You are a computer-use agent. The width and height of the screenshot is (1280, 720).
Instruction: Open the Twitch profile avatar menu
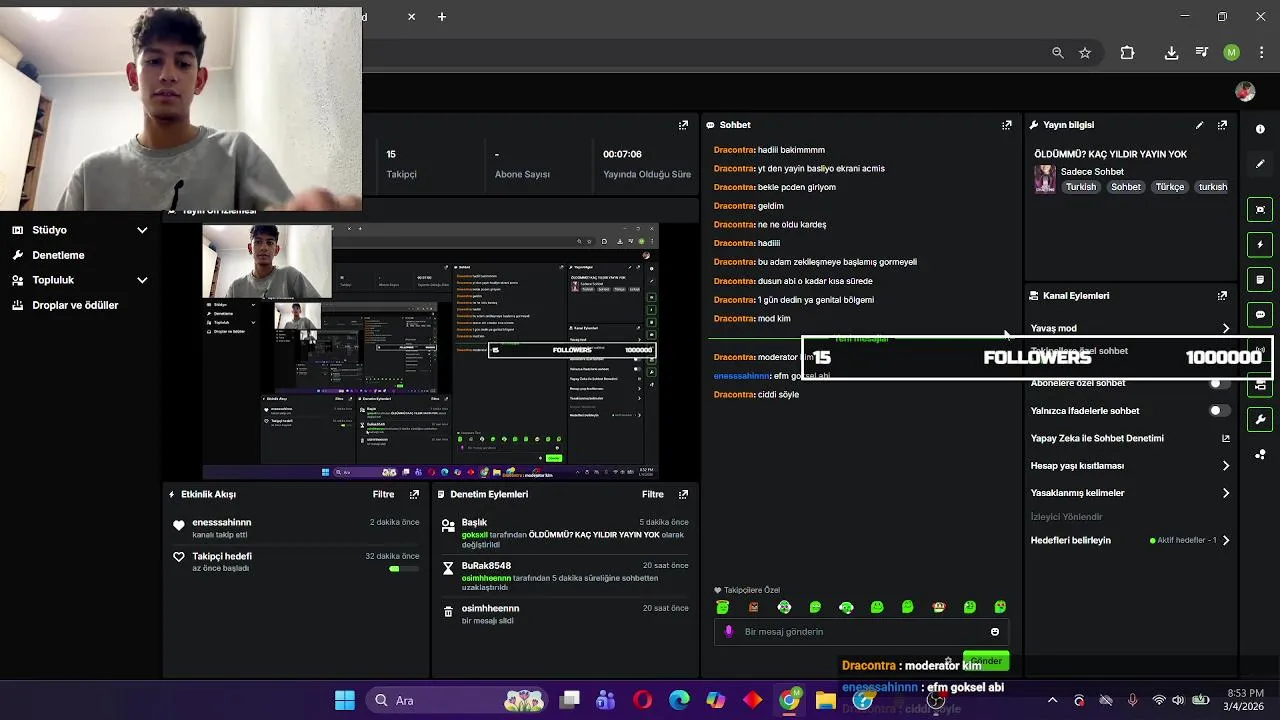(1245, 91)
